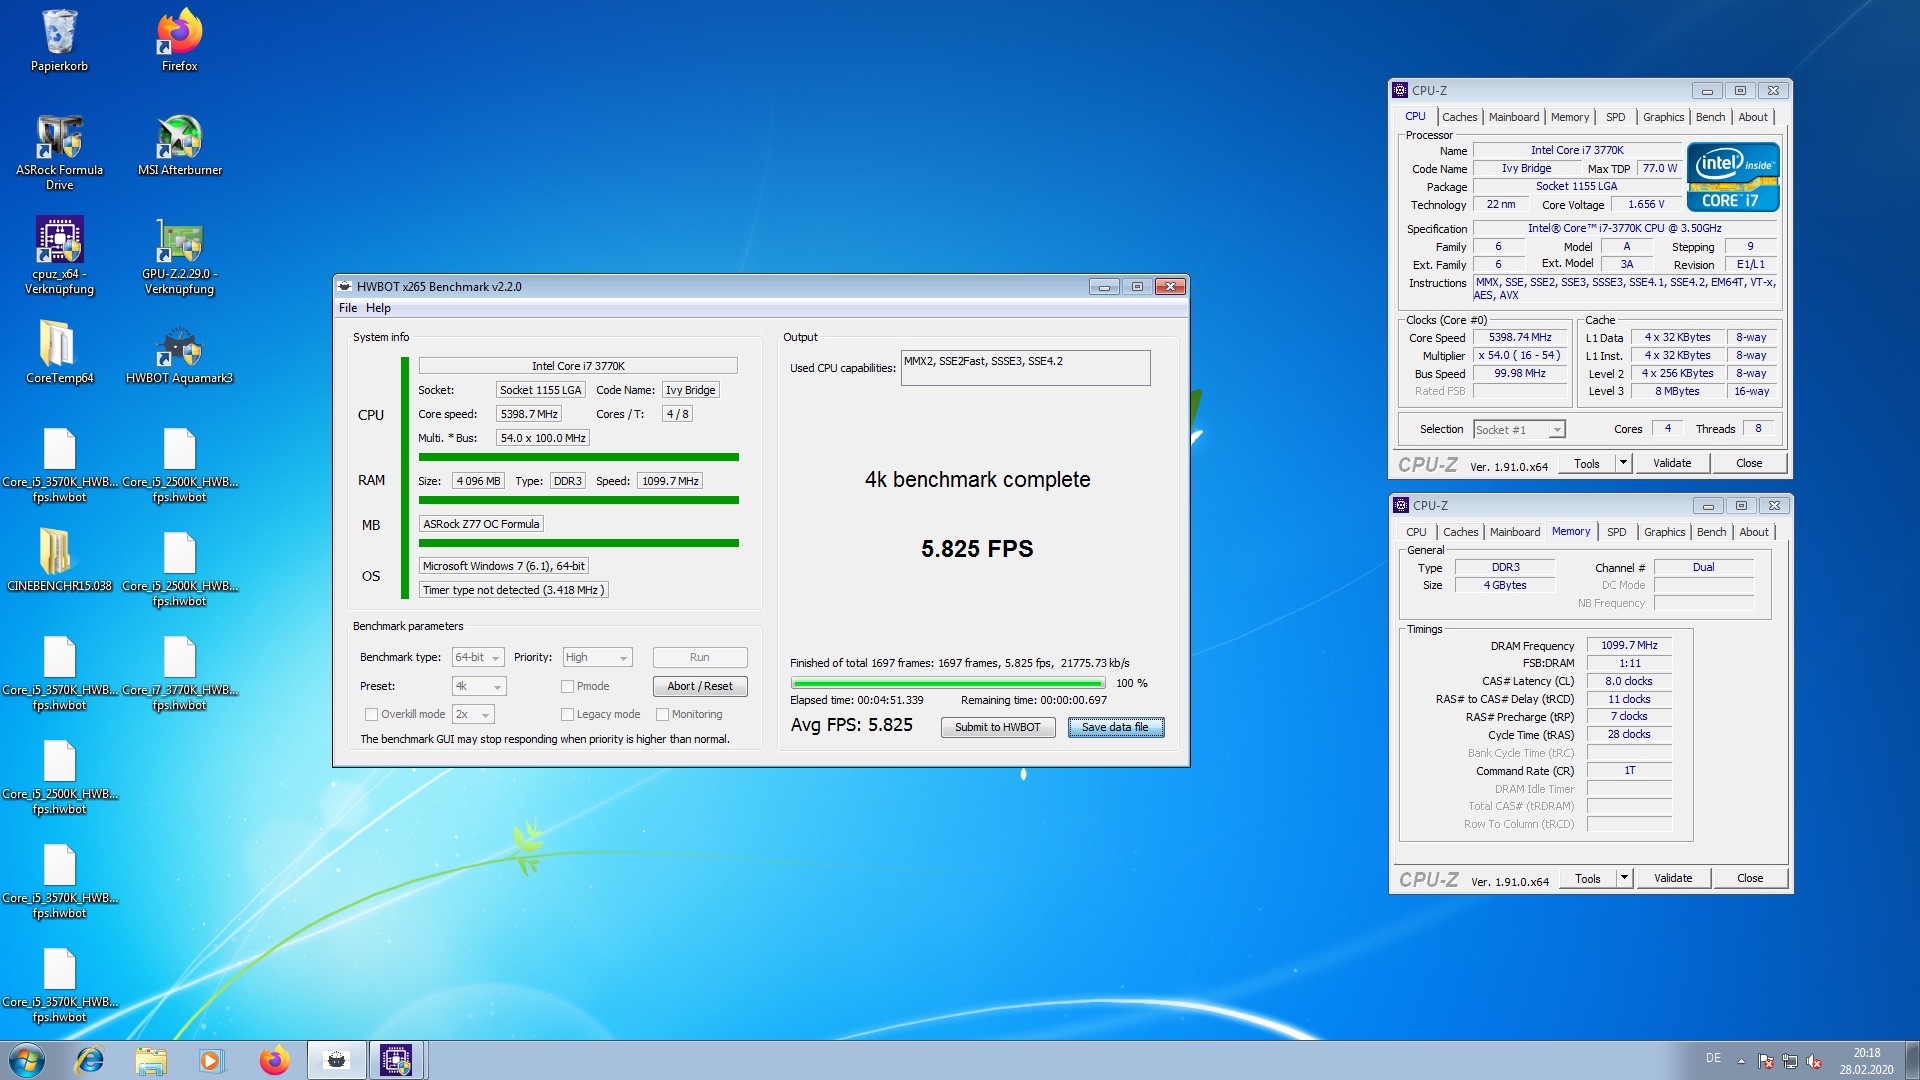The image size is (1920, 1080).
Task: Click the Intel Core i7 logo in CPU-Z
Action: pos(1733,177)
